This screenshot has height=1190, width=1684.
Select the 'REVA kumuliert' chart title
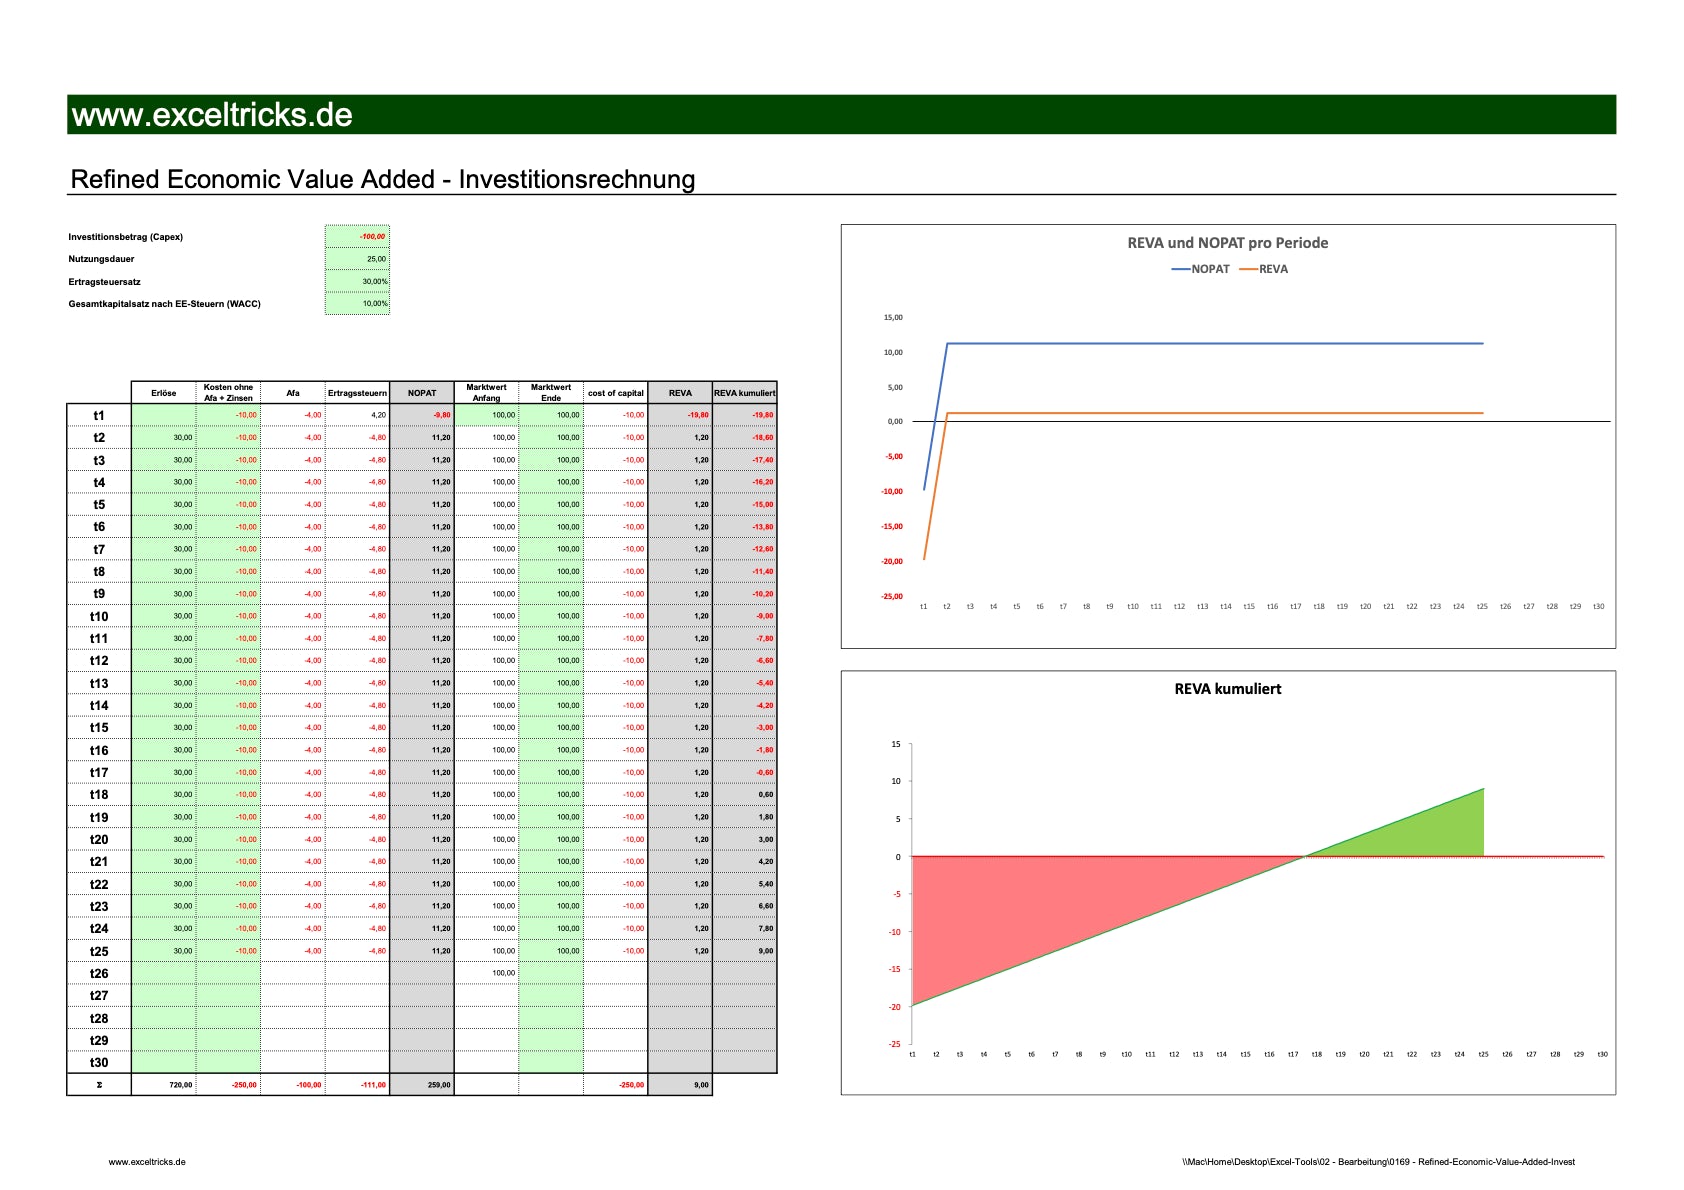[1228, 689]
